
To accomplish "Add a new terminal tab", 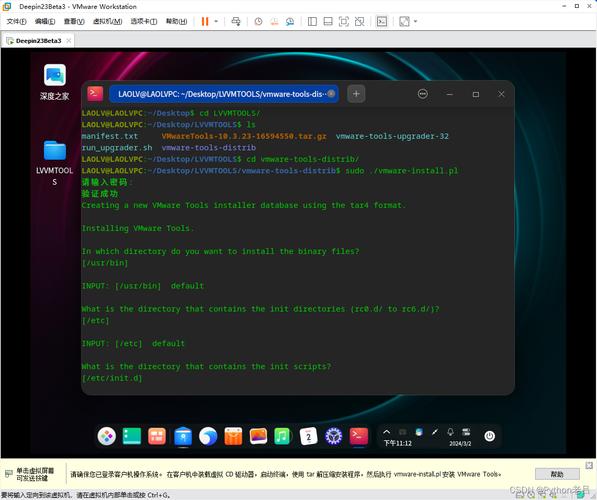I will (356, 94).
